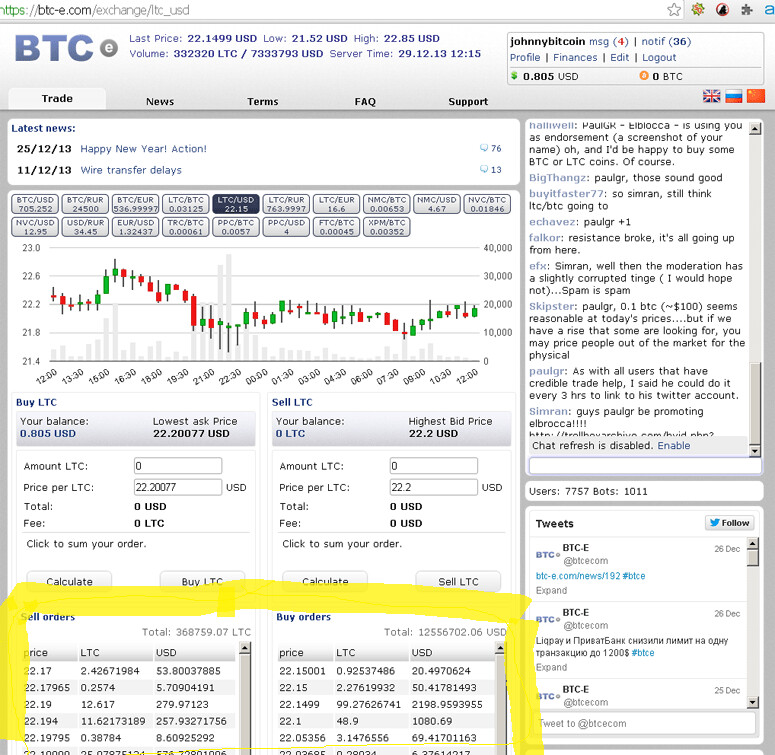Select the PPC/USD pair button

click(x=286, y=227)
